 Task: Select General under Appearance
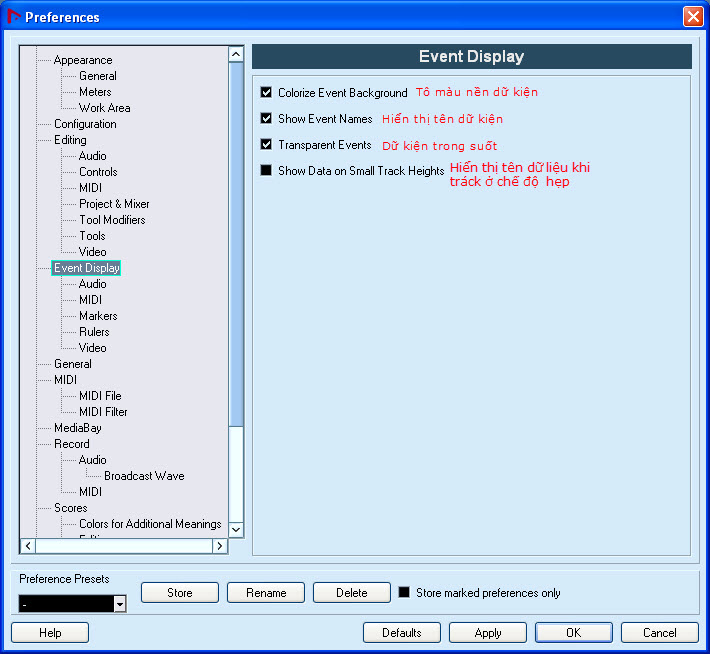tap(98, 76)
